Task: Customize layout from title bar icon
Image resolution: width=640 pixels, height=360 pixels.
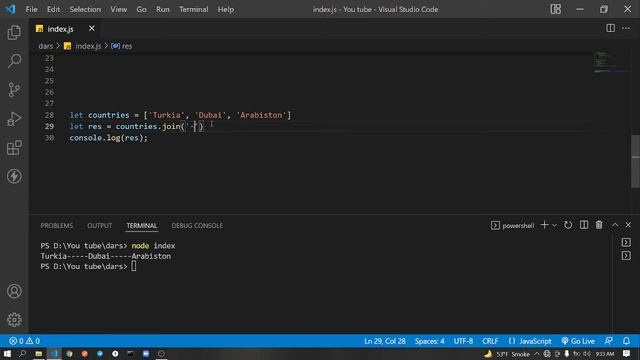Action: pos(556,9)
